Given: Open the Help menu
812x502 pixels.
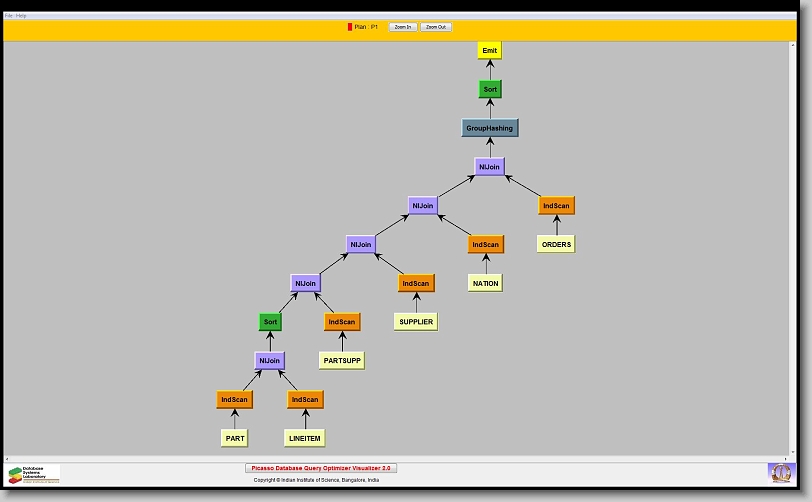Looking at the screenshot, I should click(x=21, y=16).
